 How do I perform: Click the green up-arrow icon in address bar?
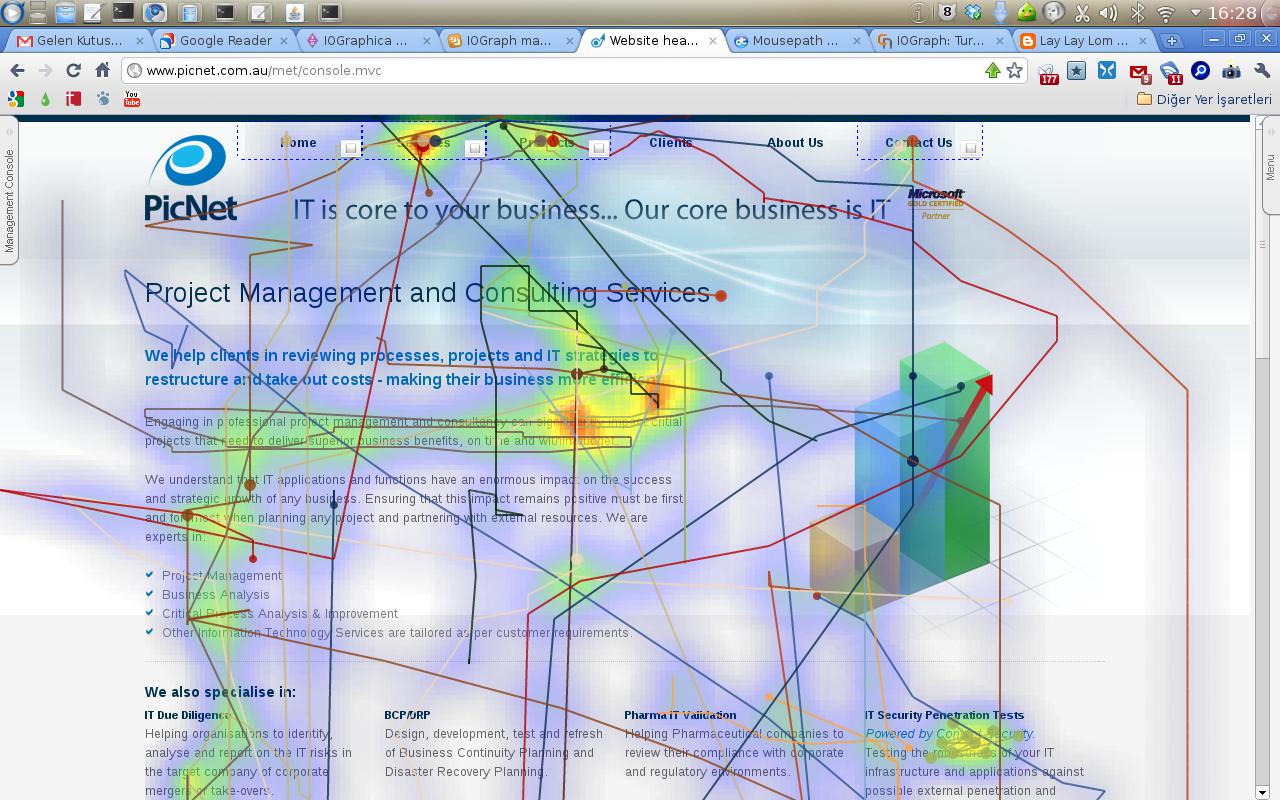pyautogui.click(x=992, y=70)
